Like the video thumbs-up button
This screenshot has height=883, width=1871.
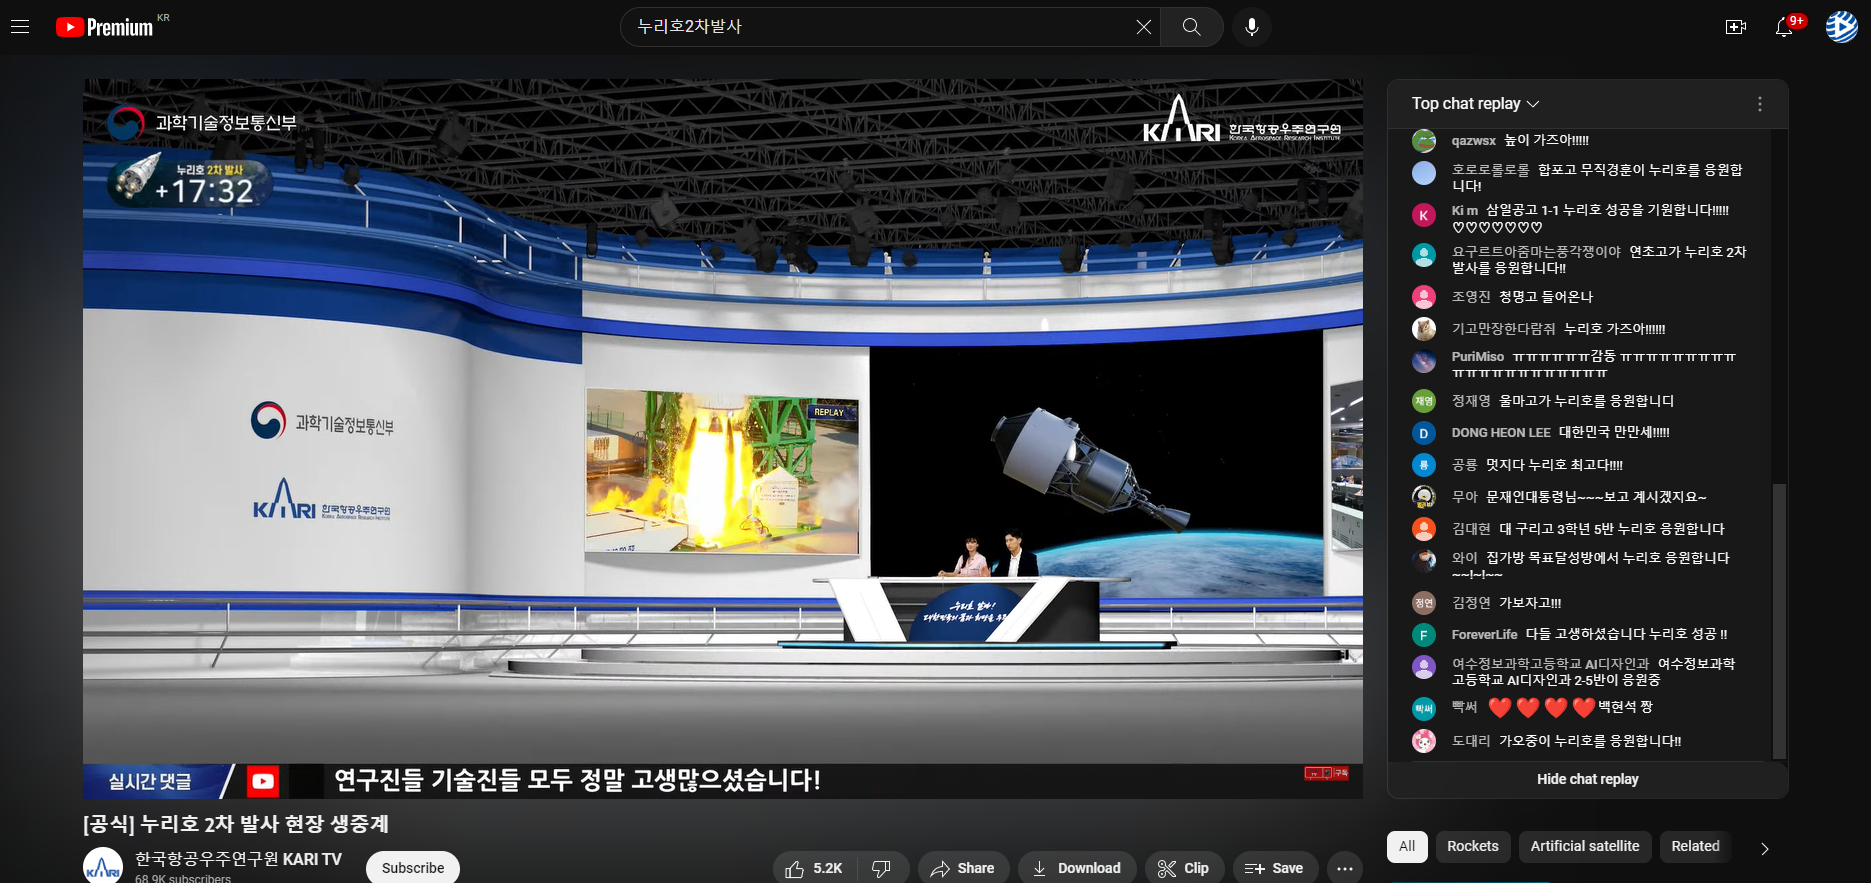(814, 868)
